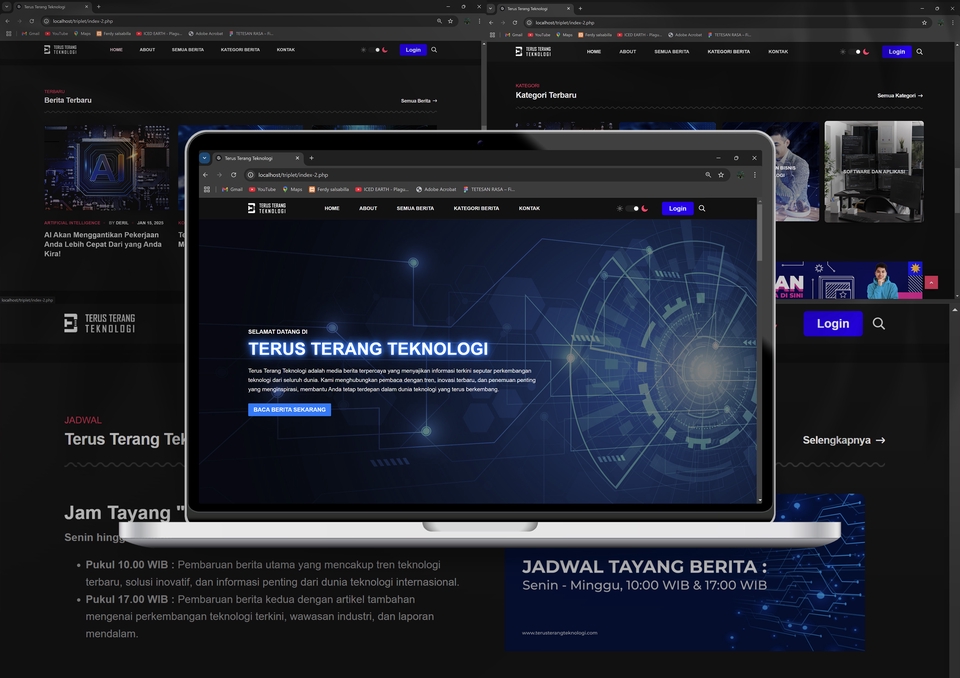
Task: Open the Maps bookmark in the laptop browser
Action: click(292, 189)
